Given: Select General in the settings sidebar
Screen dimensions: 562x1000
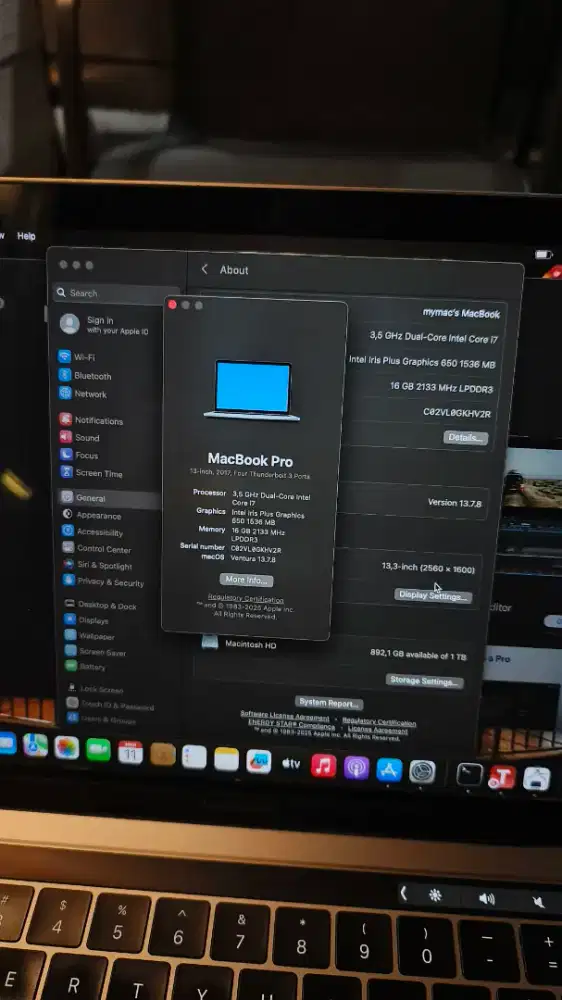Looking at the screenshot, I should pyautogui.click(x=108, y=498).
